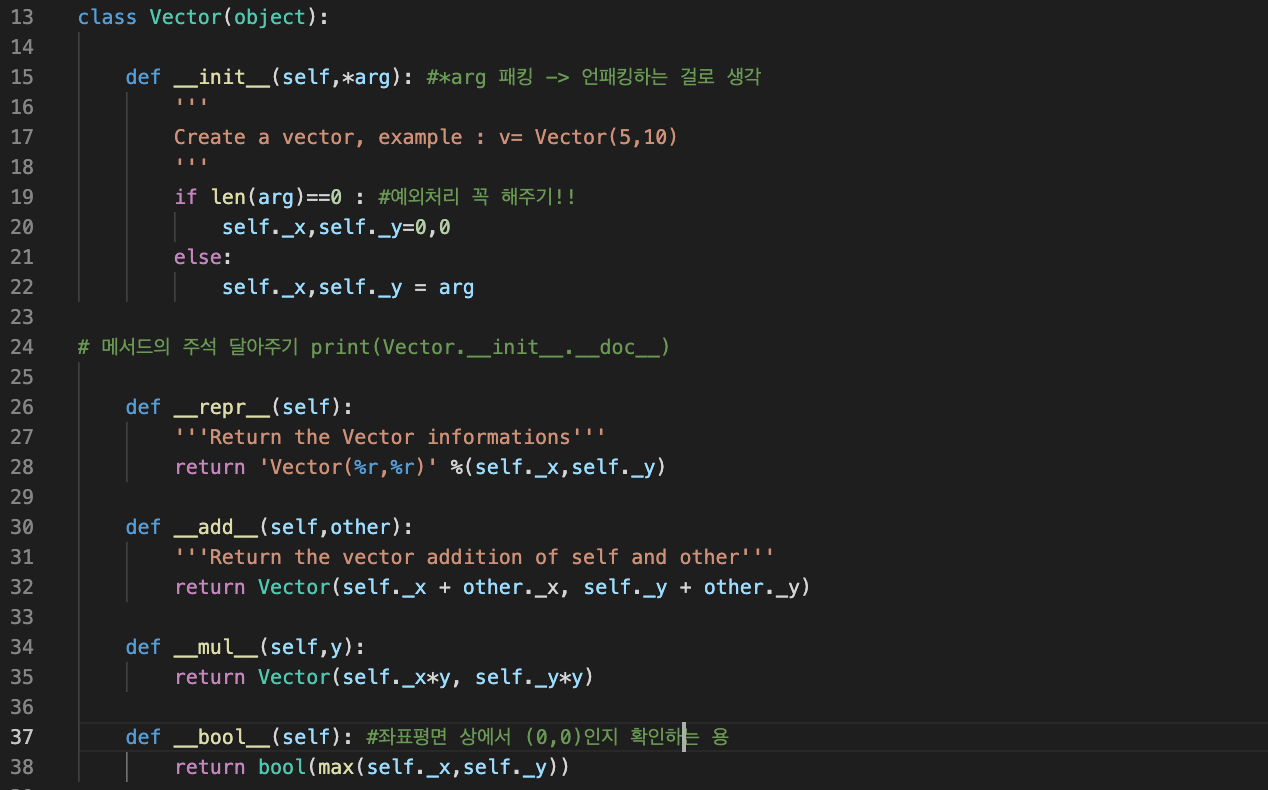Click the 'else:' keyword

pyautogui.click(x=203, y=257)
